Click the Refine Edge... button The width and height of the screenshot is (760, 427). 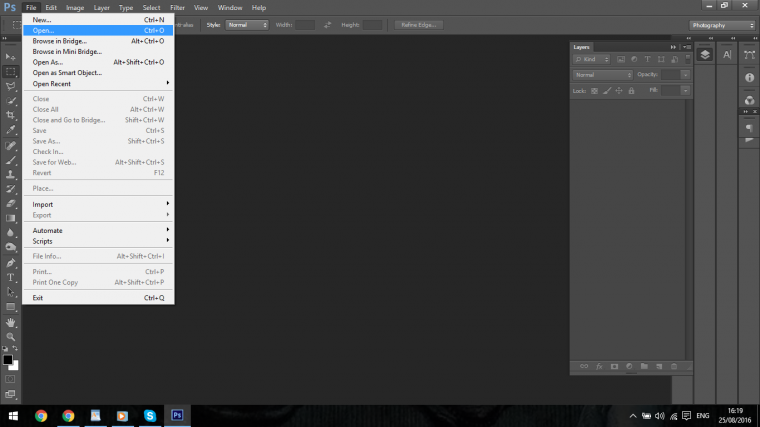[419, 25]
